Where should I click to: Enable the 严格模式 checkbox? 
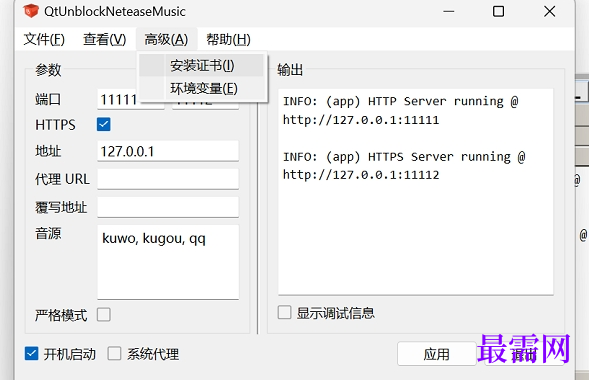(x=104, y=315)
